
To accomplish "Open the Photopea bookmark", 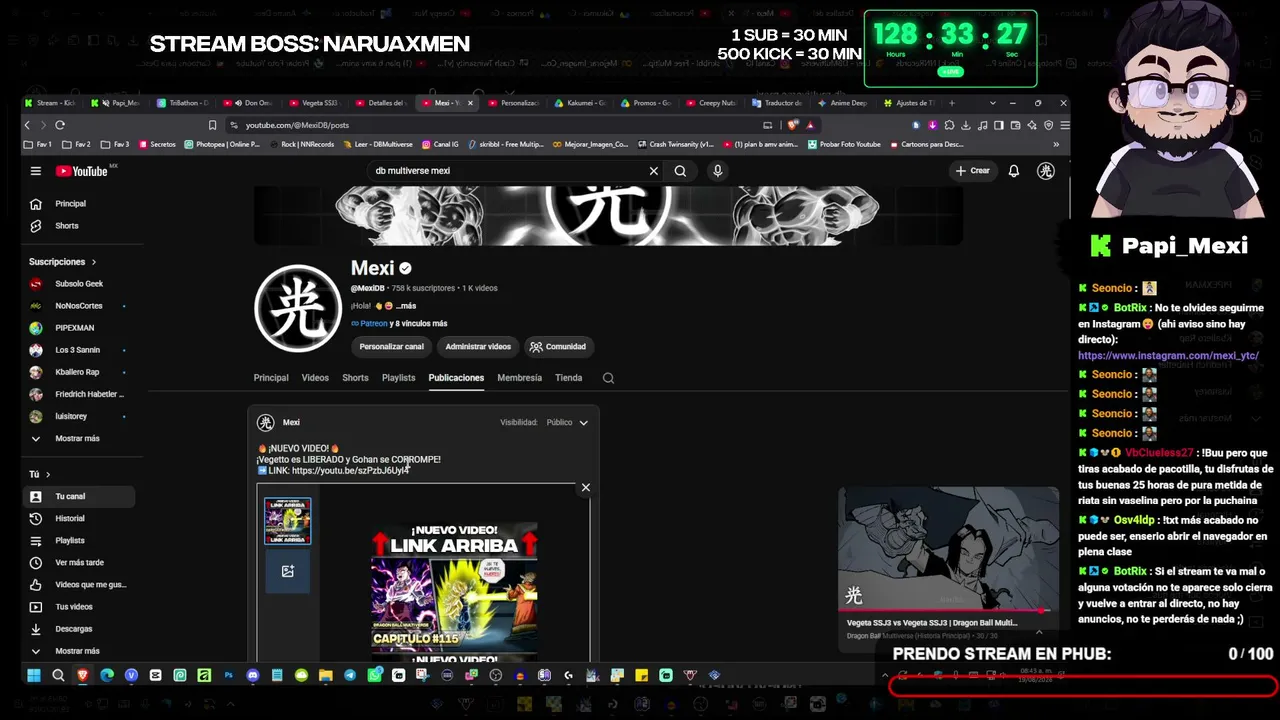I will (x=220, y=145).
